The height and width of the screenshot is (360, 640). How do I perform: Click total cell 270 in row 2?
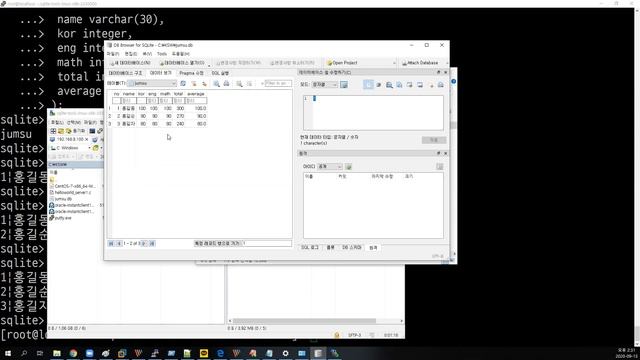pyautogui.click(x=179, y=116)
